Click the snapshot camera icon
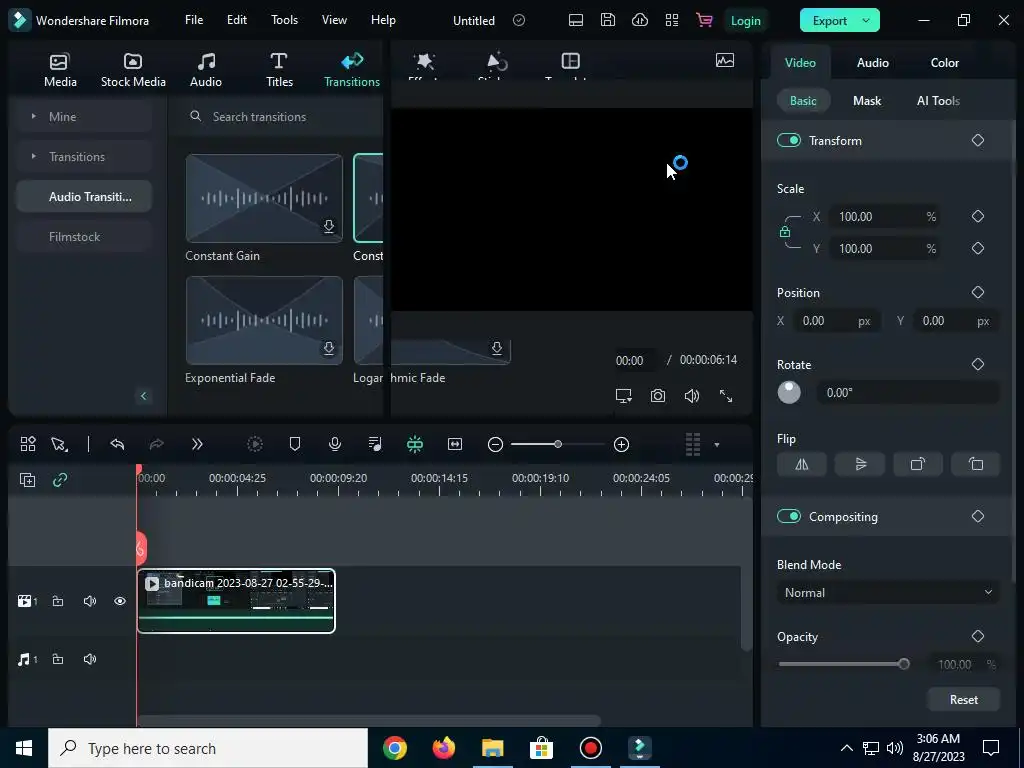1024x768 pixels. (658, 396)
